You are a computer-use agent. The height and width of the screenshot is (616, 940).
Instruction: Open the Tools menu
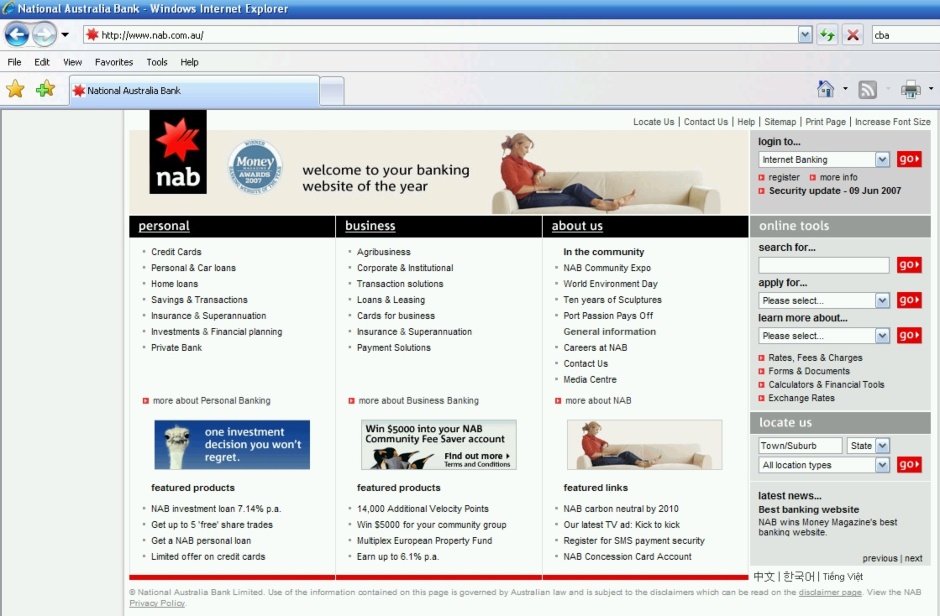pos(156,62)
